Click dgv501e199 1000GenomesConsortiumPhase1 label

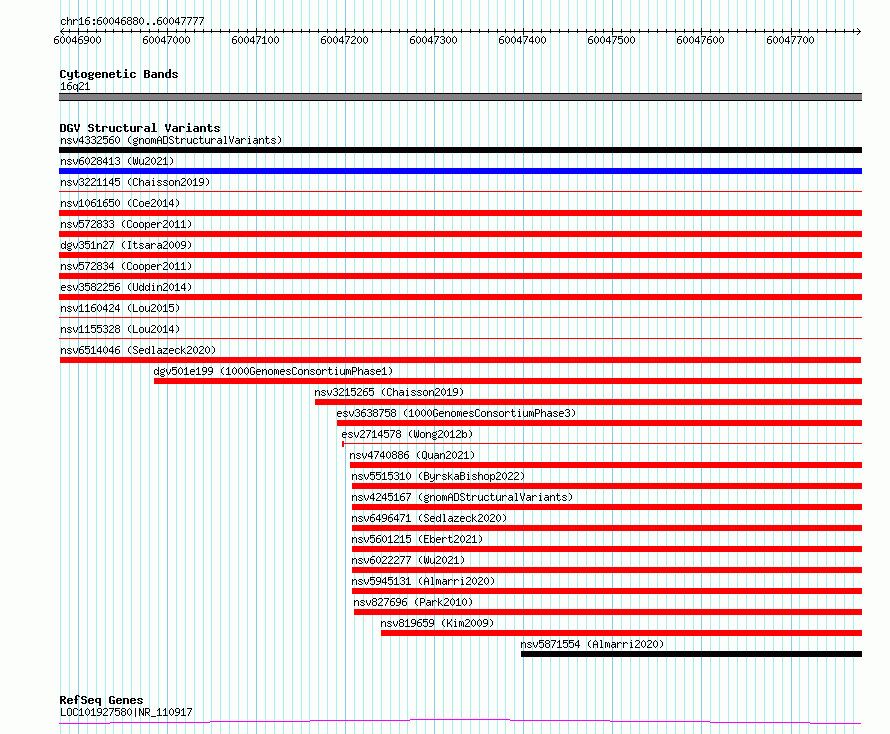pos(273,371)
